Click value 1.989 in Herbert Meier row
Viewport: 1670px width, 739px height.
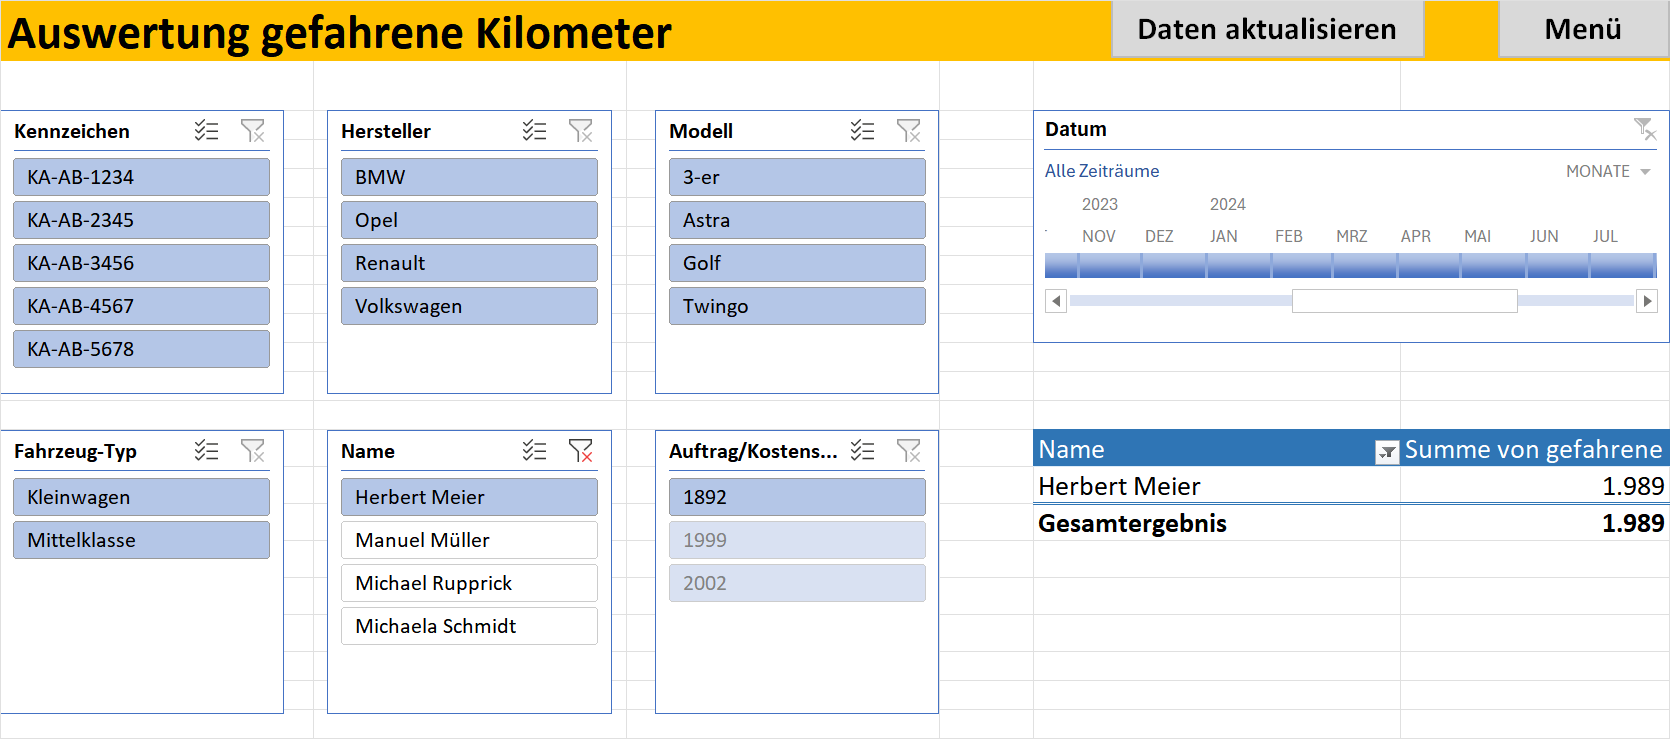[1633, 486]
